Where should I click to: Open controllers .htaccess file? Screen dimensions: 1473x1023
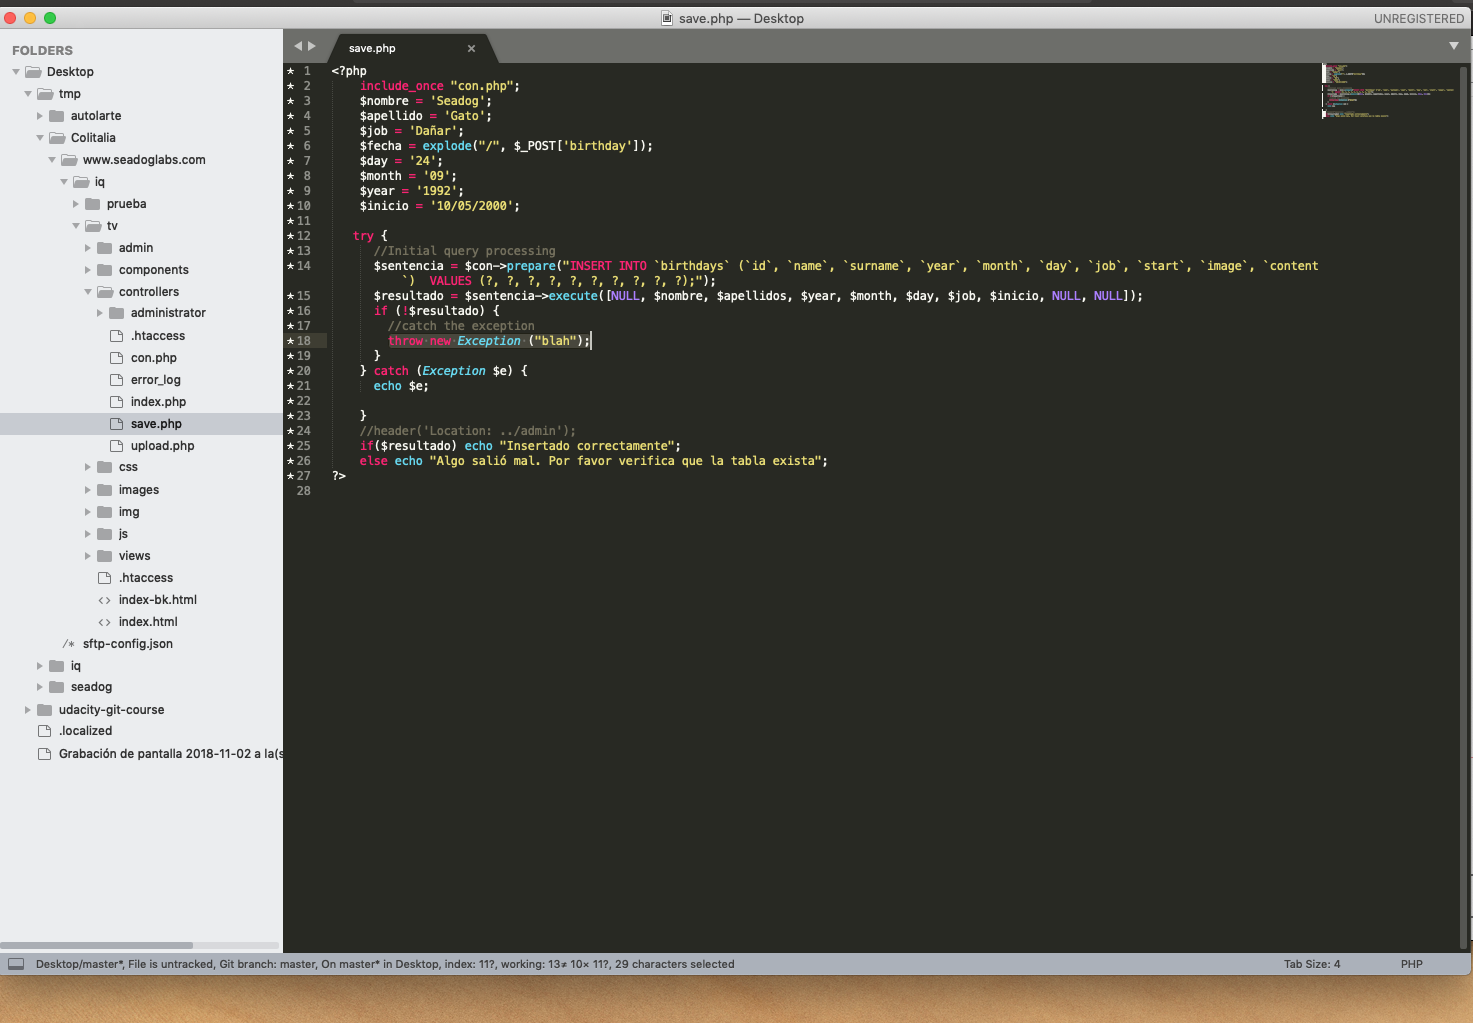(158, 336)
